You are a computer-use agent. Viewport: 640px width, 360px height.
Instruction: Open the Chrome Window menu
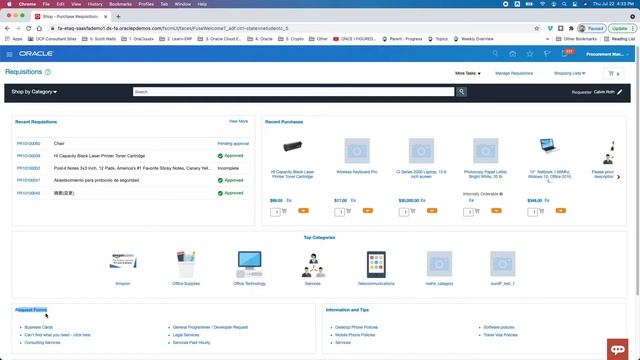click(182, 4)
